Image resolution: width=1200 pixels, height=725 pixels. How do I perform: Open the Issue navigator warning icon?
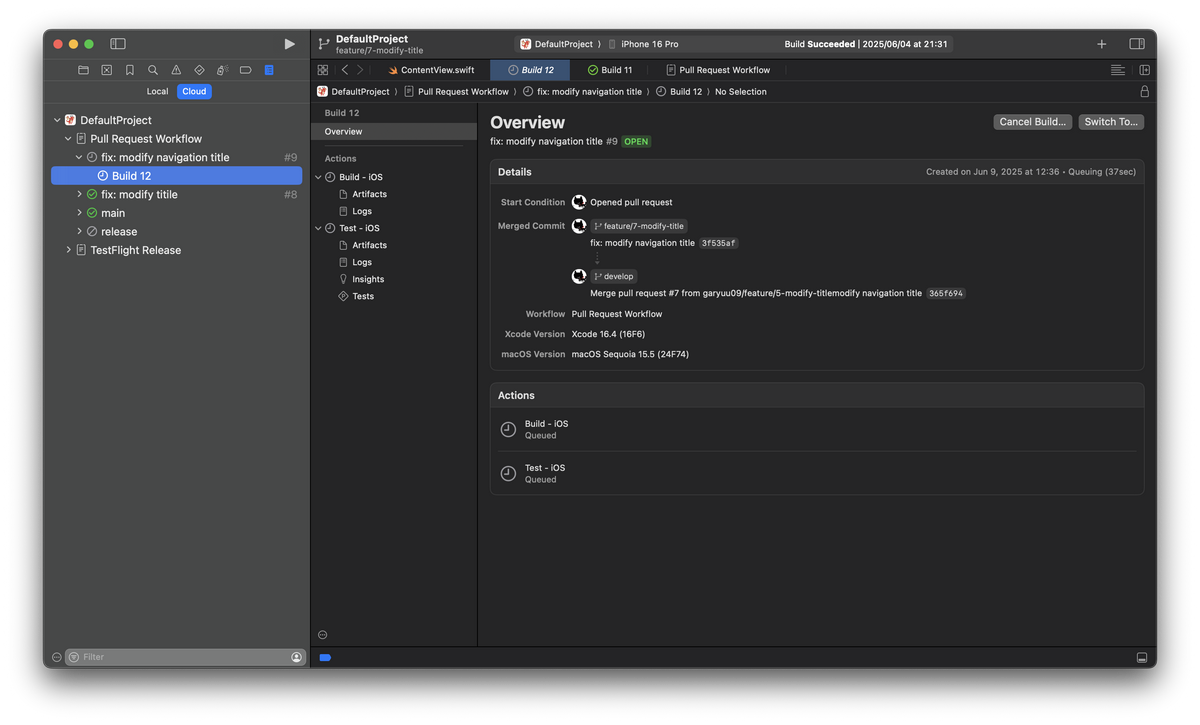click(176, 70)
